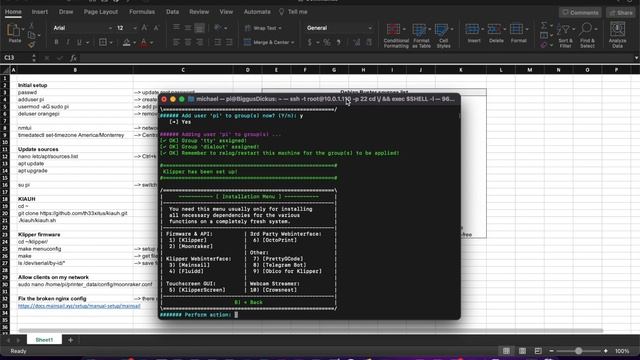Open Sort & Filter
The width and height of the screenshot is (640, 360).
(x=565, y=36)
